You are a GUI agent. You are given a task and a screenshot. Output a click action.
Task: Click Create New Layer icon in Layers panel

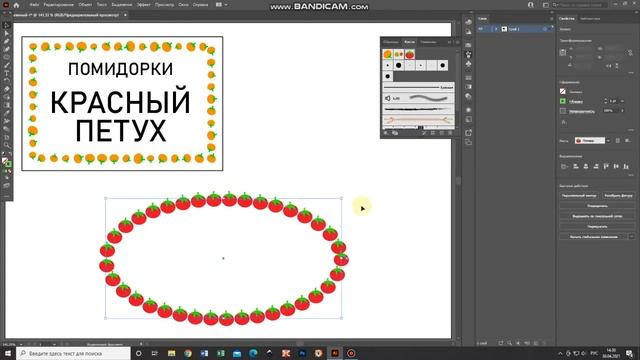coord(536,343)
